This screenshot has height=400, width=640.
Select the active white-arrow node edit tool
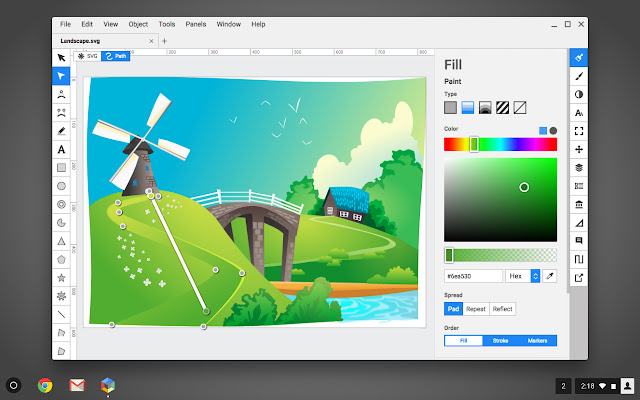click(61, 76)
